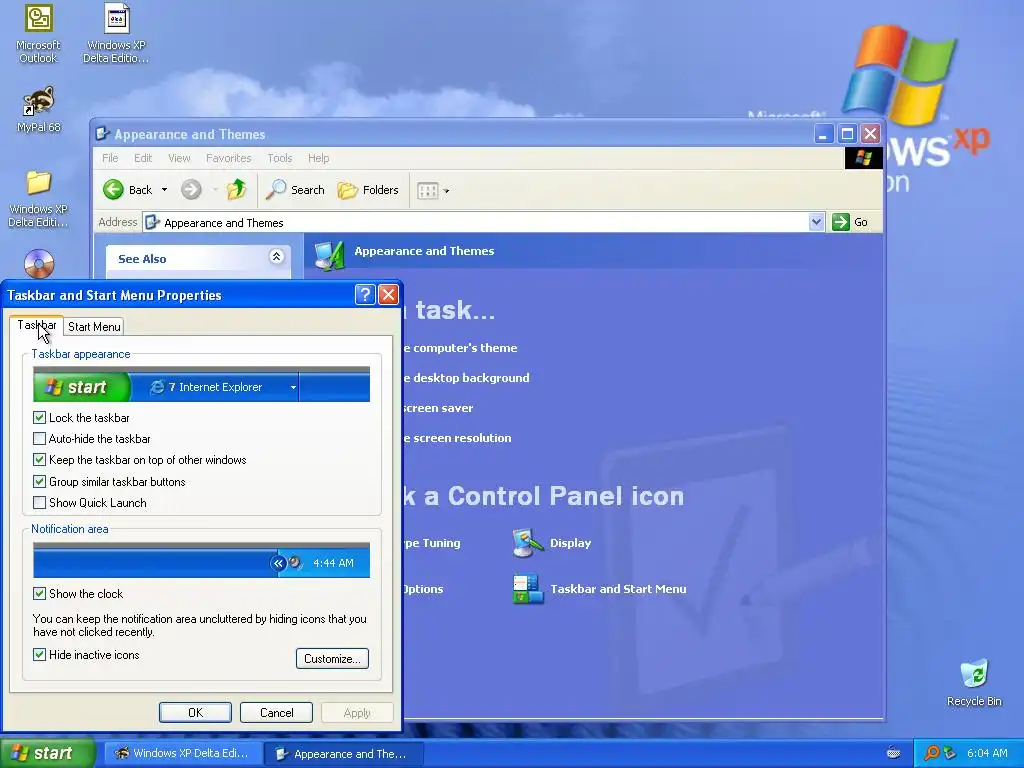The height and width of the screenshot is (768, 1024).
Task: Open the Help menu
Action: (x=319, y=158)
